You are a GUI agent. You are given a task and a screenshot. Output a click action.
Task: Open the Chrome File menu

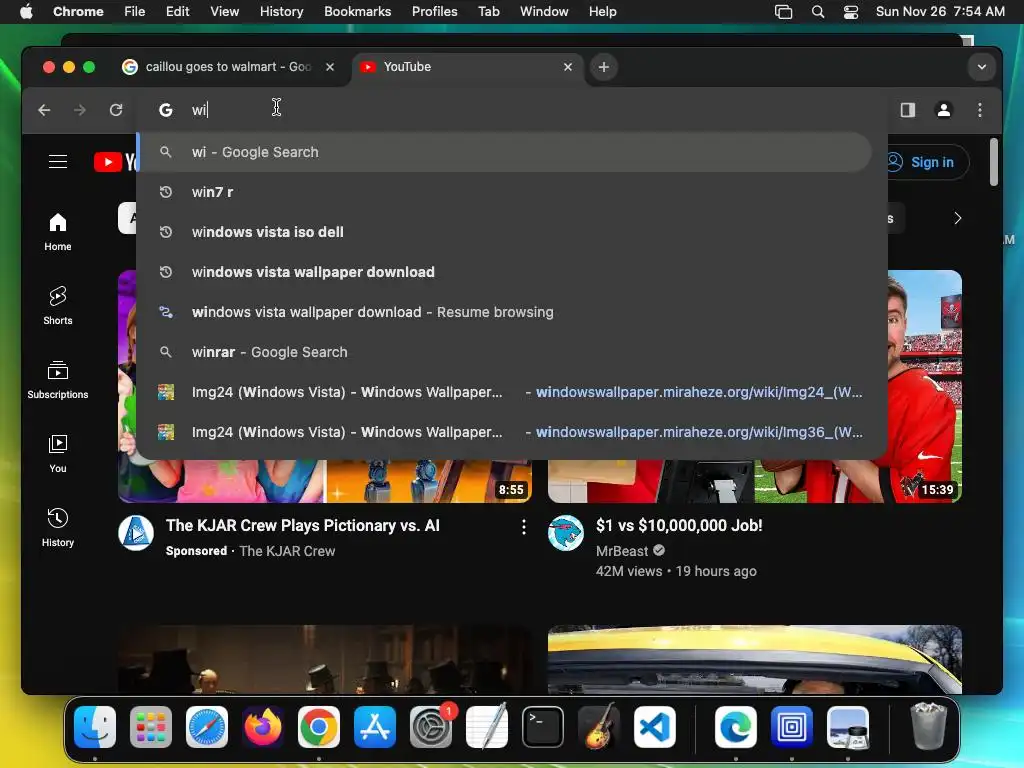pos(135,12)
